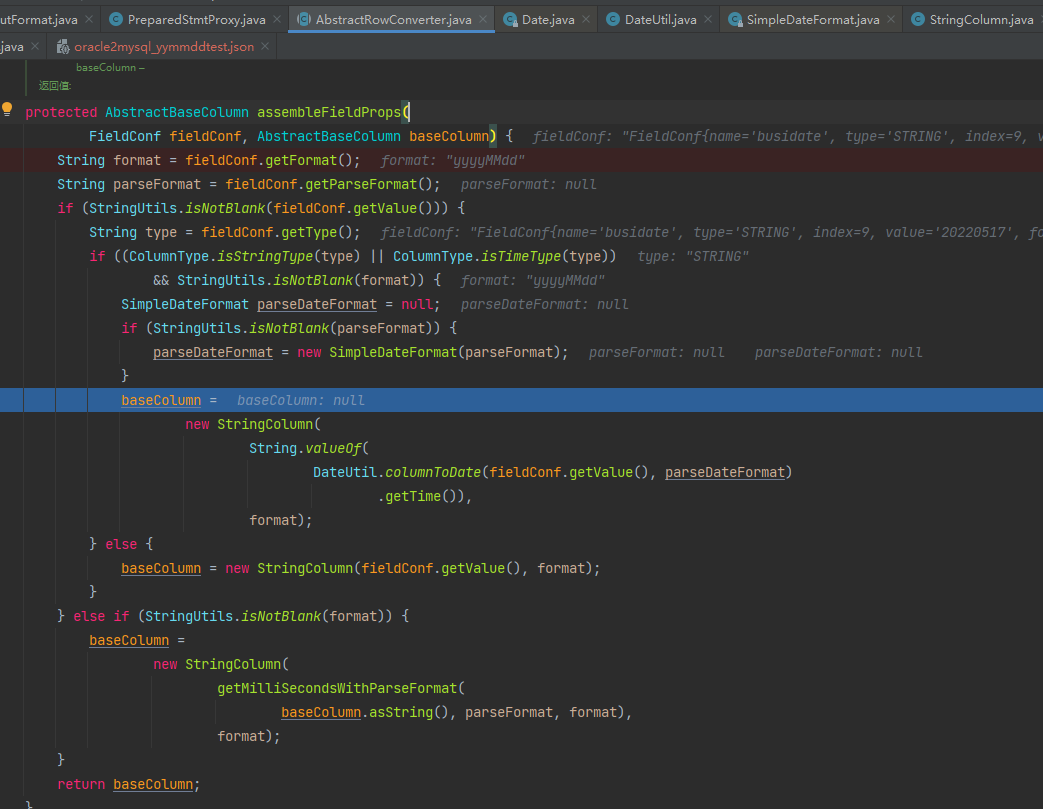Open the StringColumn.java tab

[981, 20]
